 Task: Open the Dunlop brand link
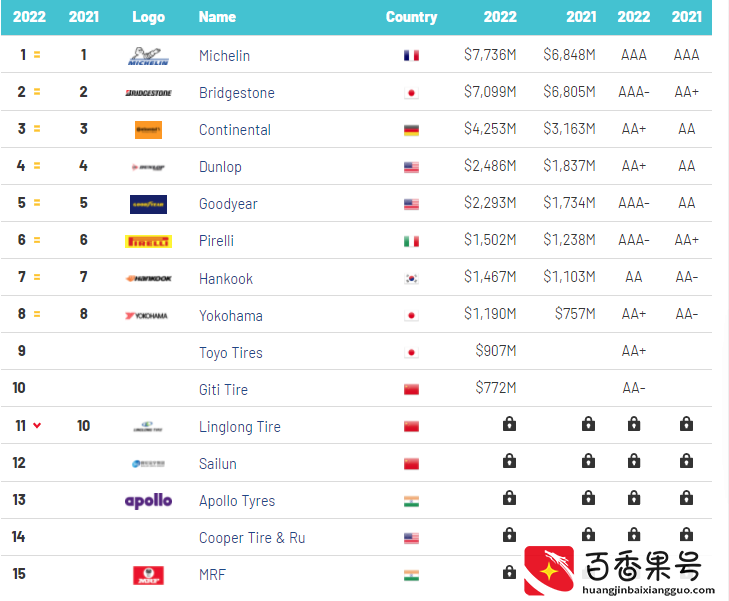coord(220,167)
